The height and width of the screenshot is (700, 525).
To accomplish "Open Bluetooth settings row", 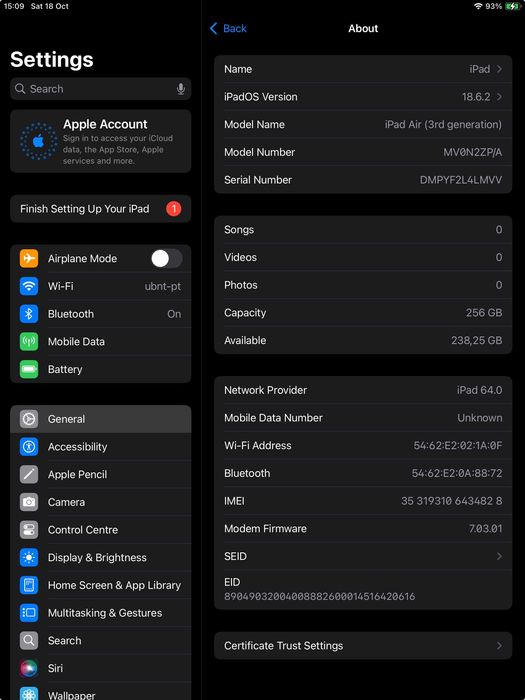I will (x=101, y=314).
